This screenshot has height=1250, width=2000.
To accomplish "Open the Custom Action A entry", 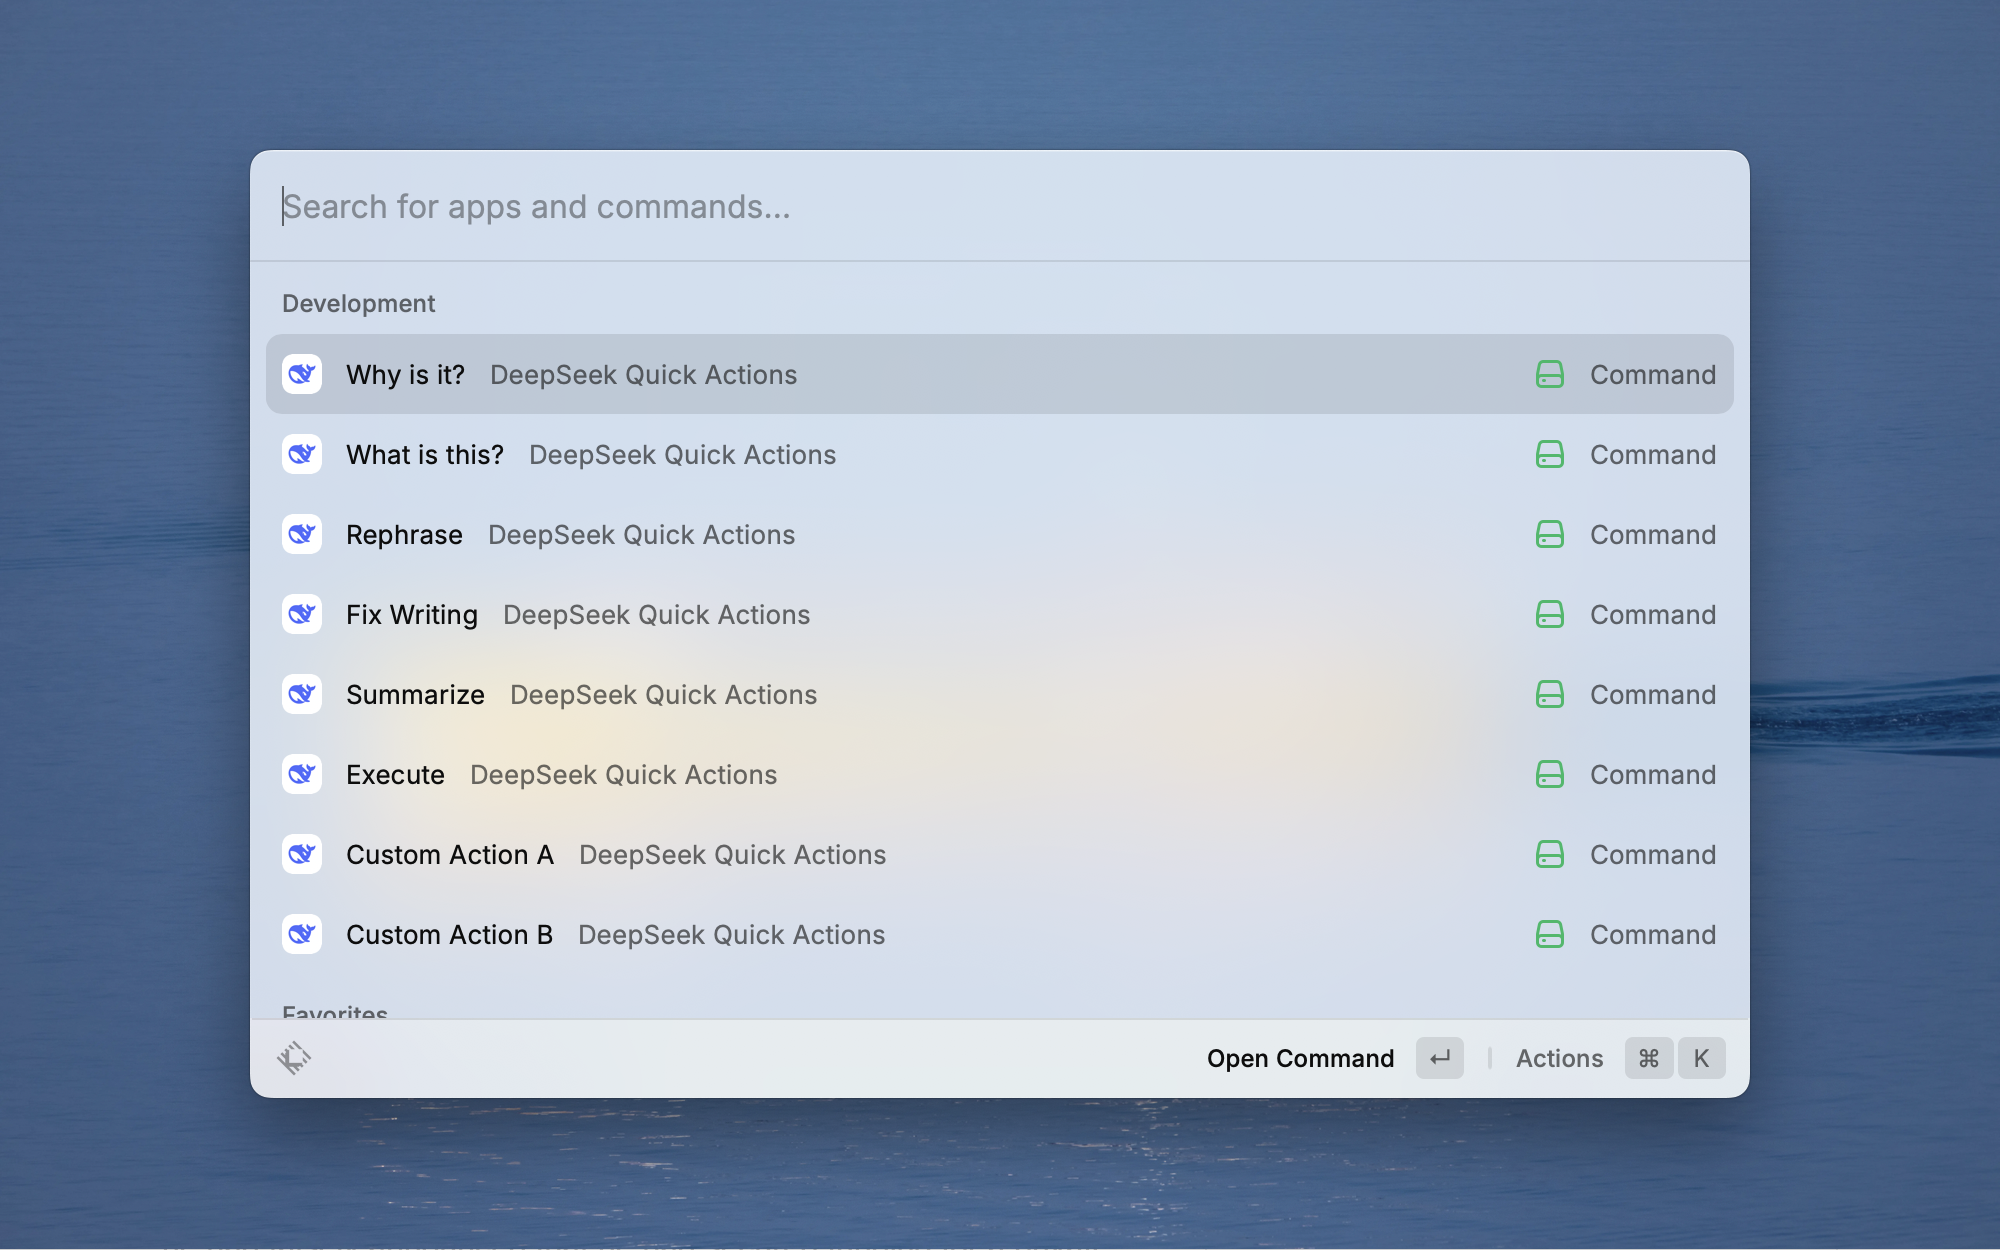I will (449, 855).
